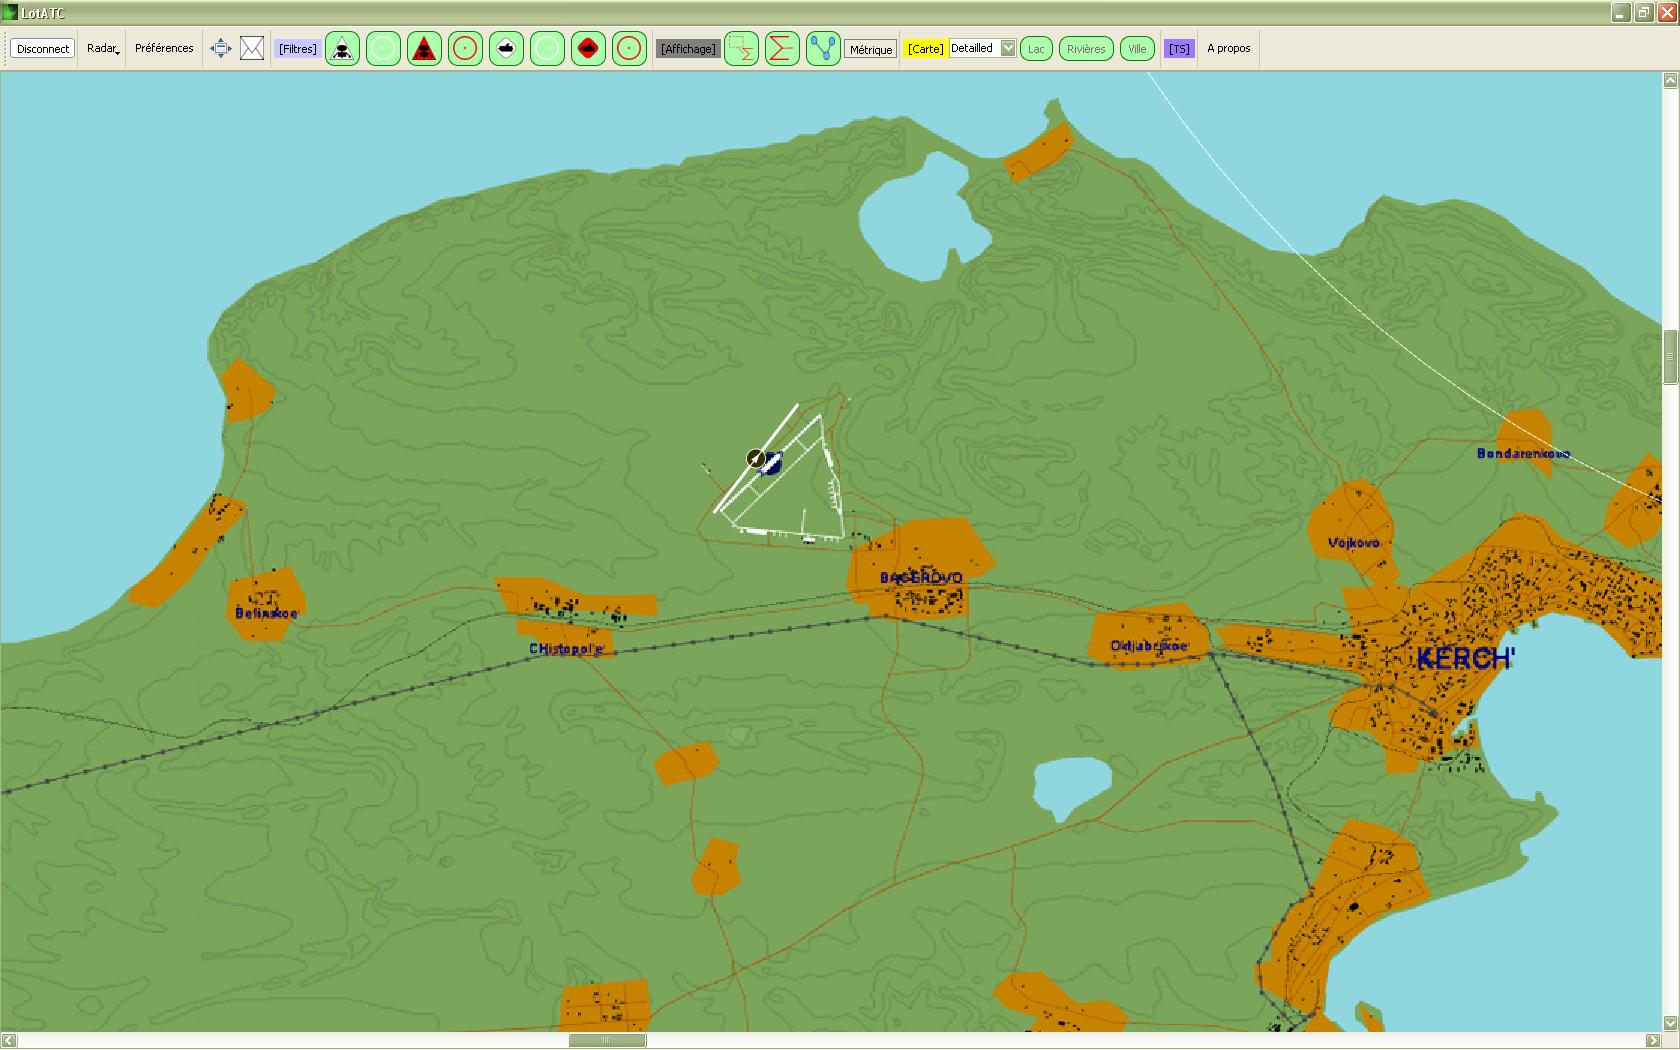1680x1050 pixels.
Task: Open the Préférences menu
Action: [164, 48]
